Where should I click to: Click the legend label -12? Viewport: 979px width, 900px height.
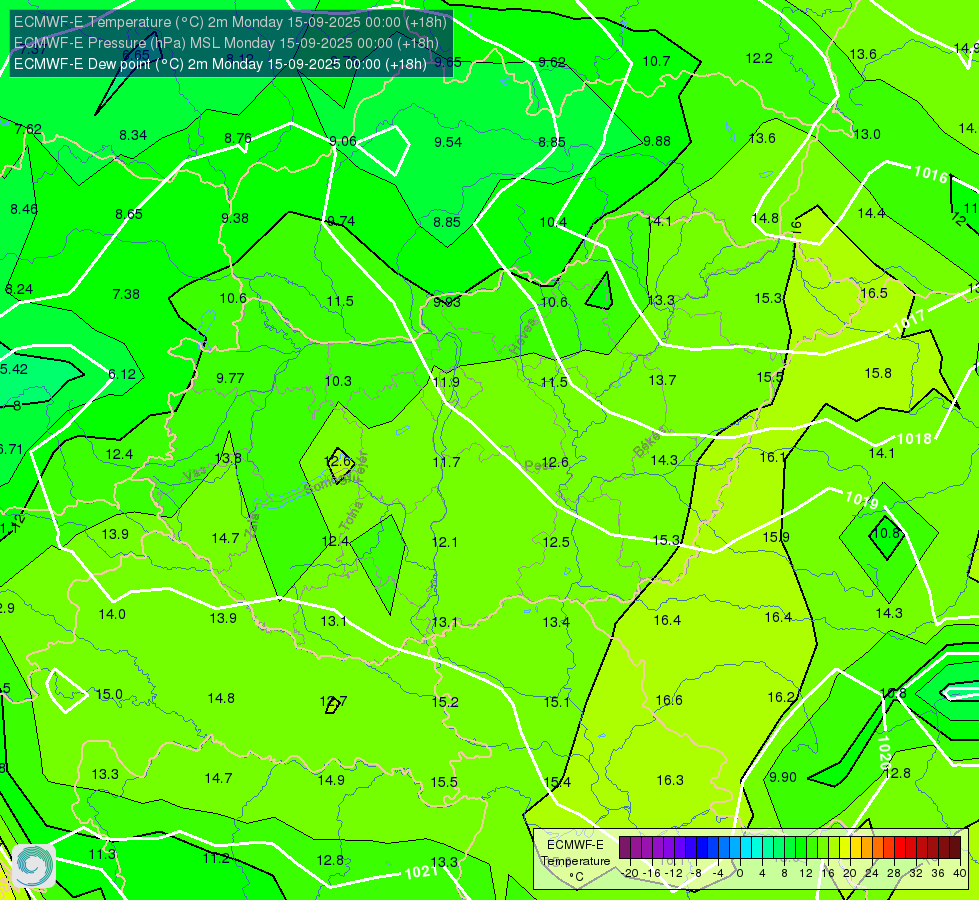tap(674, 873)
